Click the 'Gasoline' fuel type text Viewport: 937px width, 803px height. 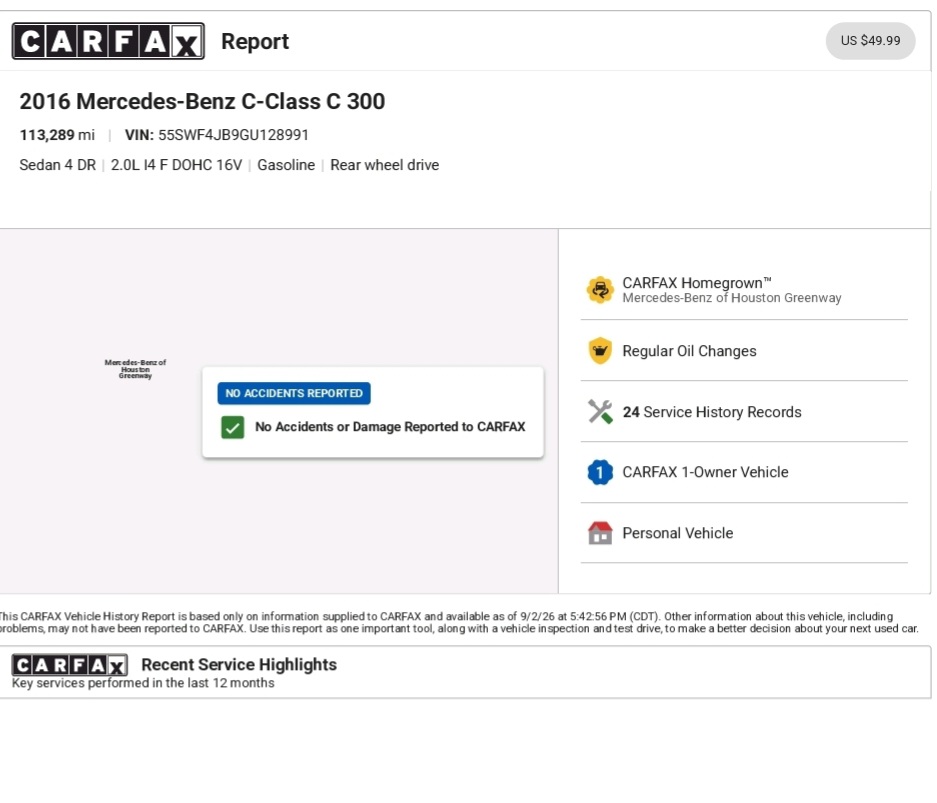click(x=286, y=165)
